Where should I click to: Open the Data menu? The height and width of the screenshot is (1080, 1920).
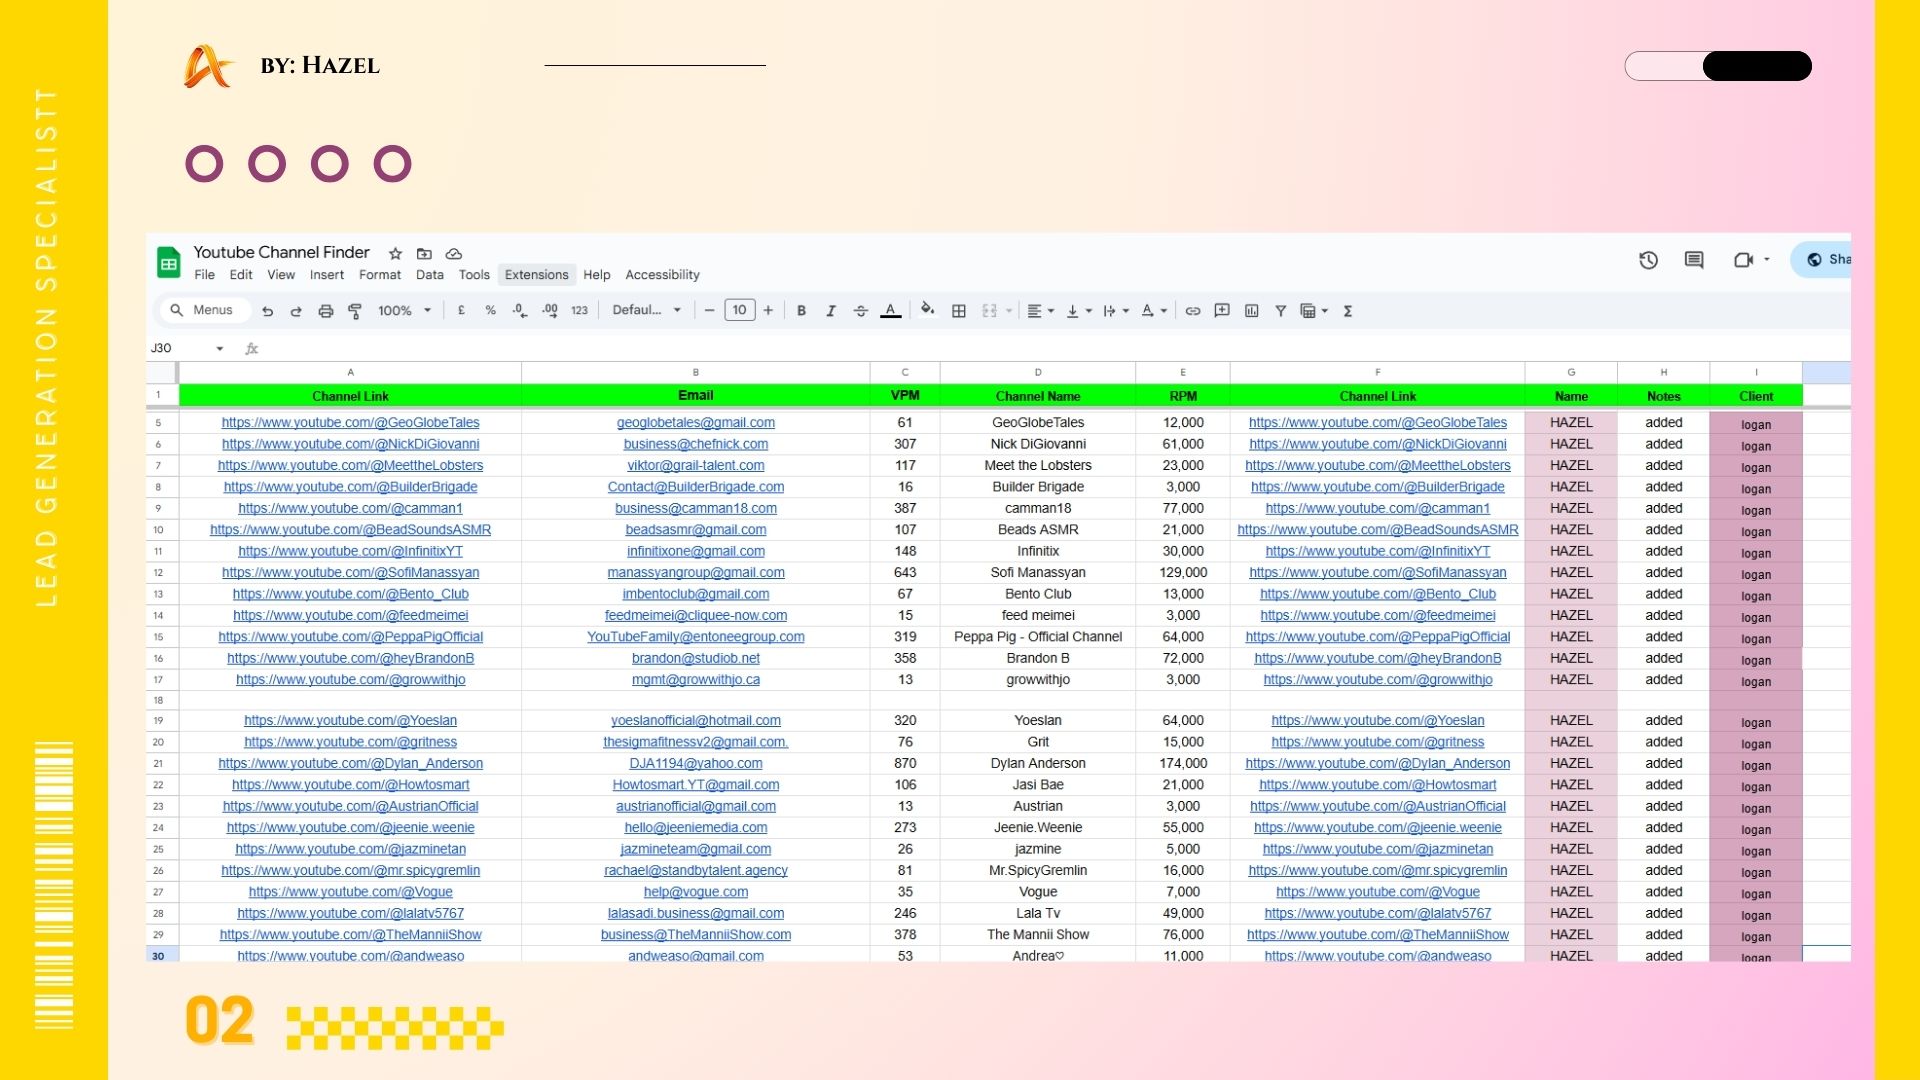coord(429,275)
